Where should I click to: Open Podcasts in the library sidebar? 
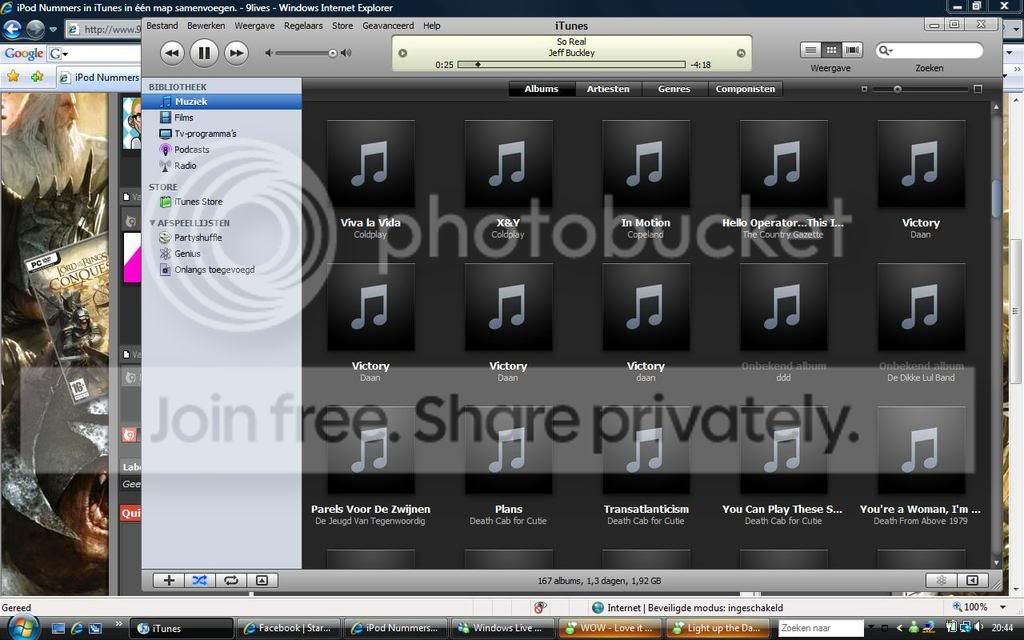191,150
